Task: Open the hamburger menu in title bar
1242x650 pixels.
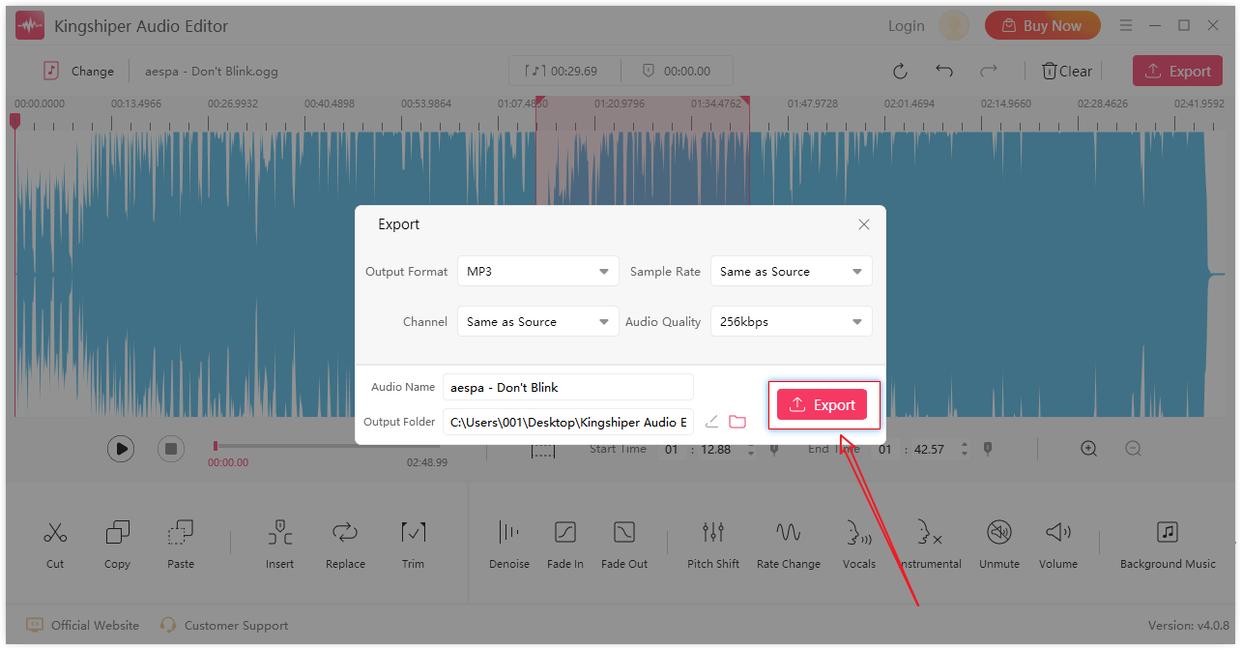Action: point(1126,26)
